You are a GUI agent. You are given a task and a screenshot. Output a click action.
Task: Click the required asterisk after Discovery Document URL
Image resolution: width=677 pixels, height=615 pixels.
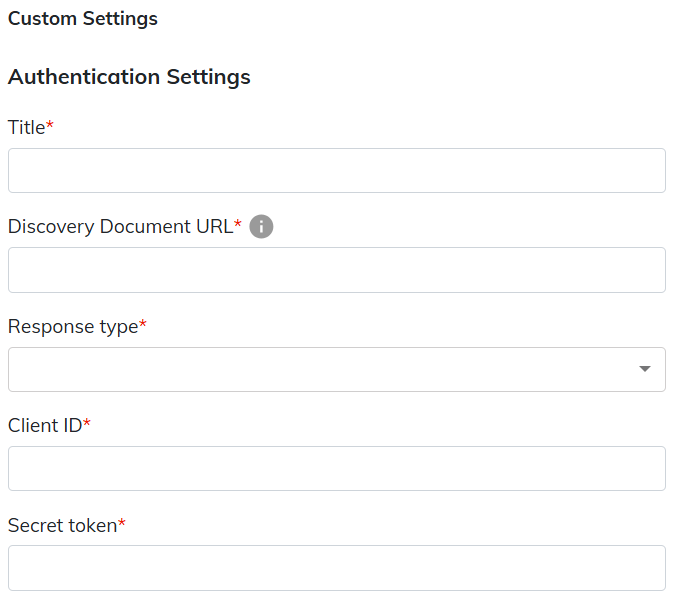coord(238,225)
